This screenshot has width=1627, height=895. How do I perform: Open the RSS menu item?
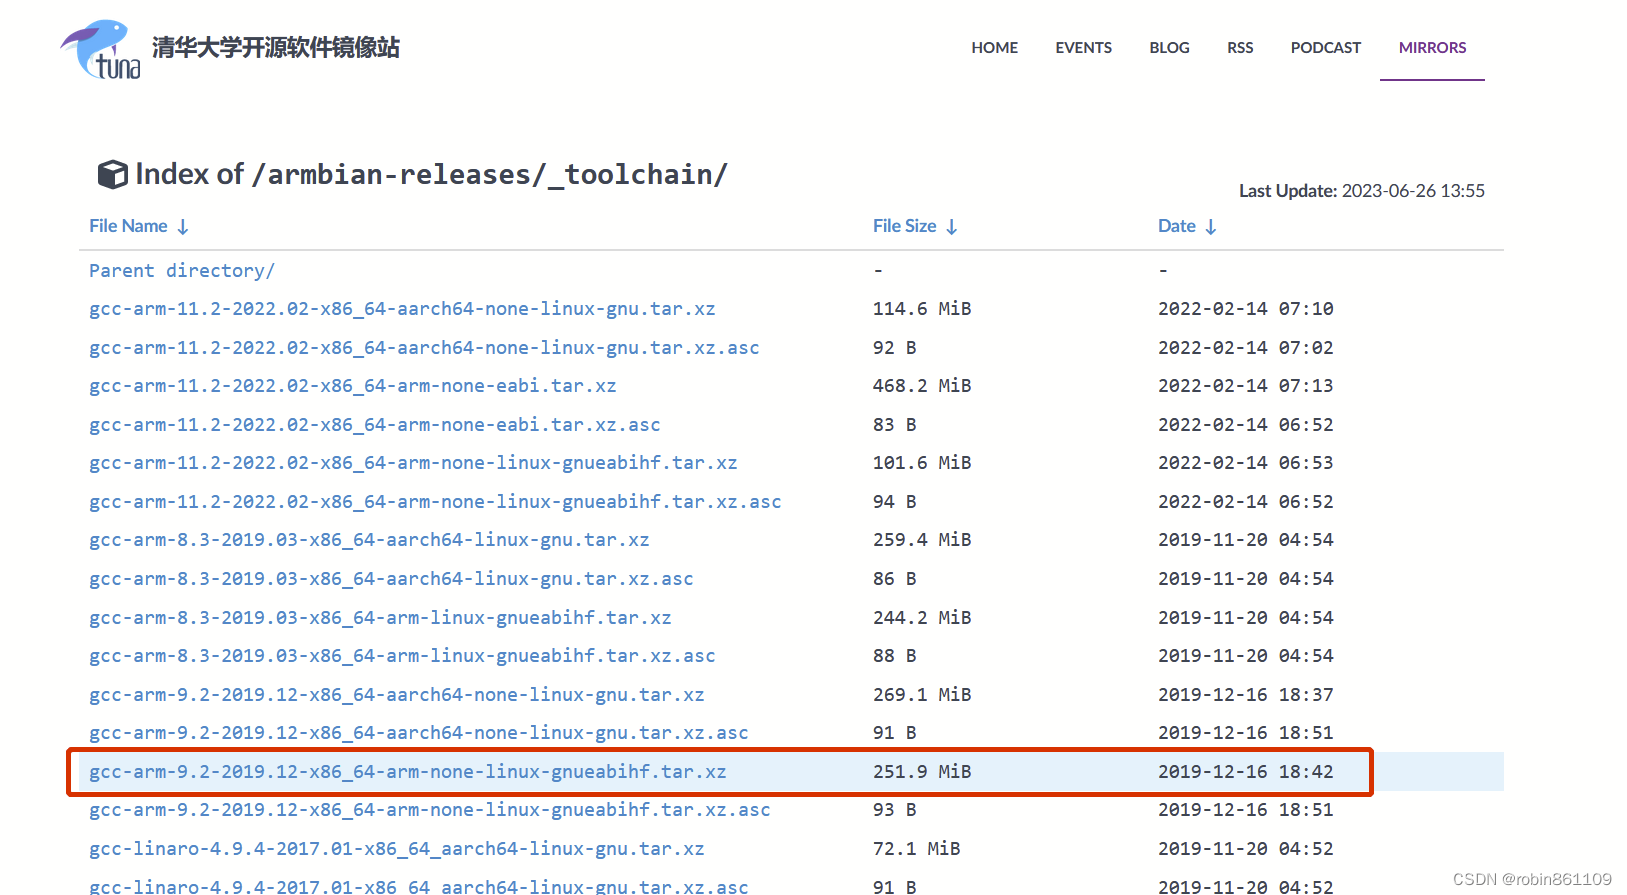coord(1240,47)
